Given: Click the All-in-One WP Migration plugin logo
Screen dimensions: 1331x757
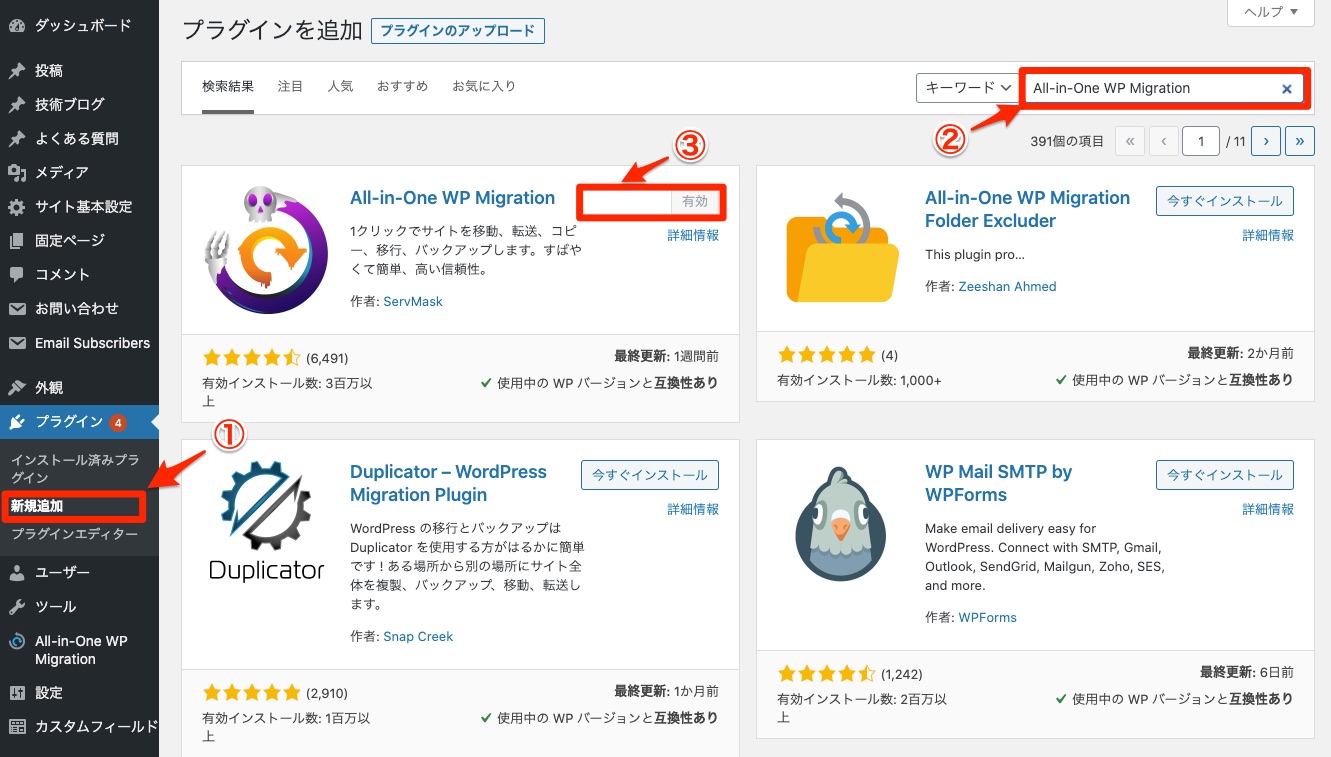Looking at the screenshot, I should pyautogui.click(x=266, y=250).
